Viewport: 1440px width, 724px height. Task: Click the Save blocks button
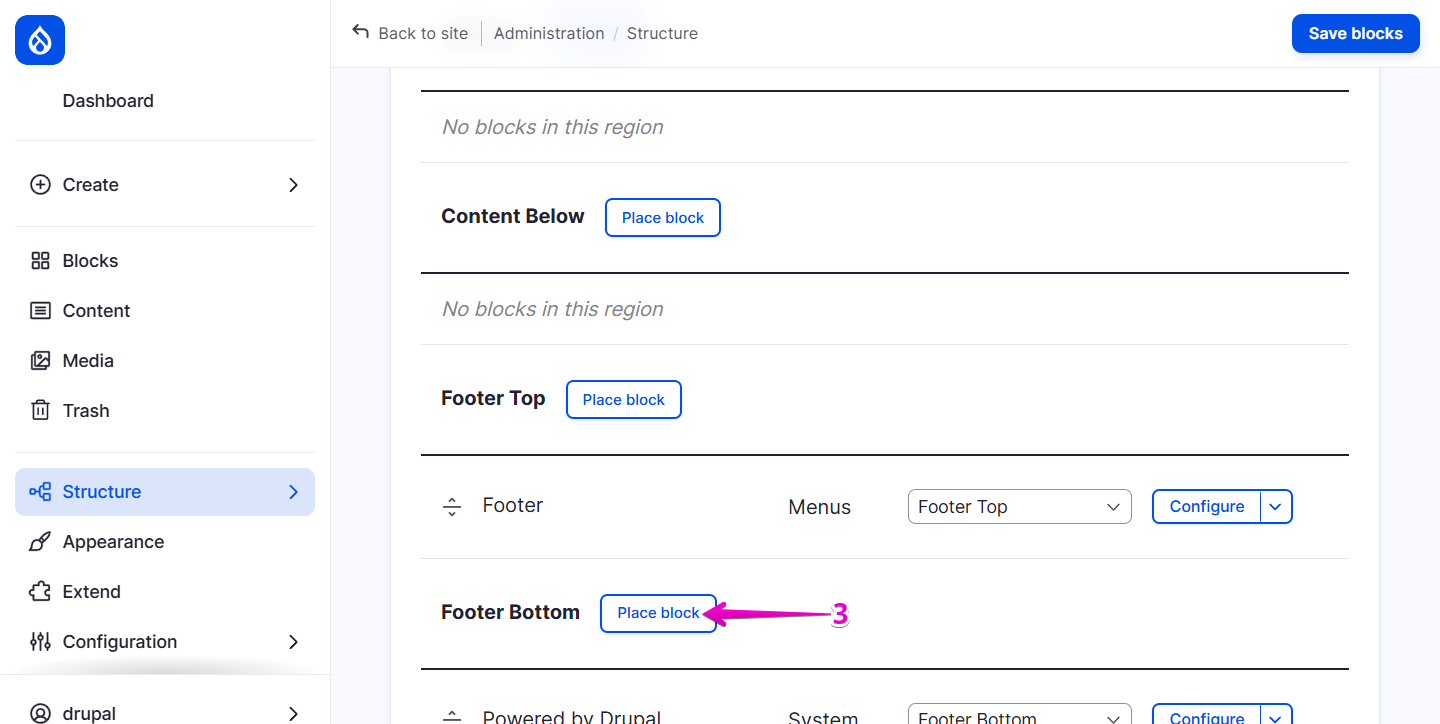[1355, 33]
